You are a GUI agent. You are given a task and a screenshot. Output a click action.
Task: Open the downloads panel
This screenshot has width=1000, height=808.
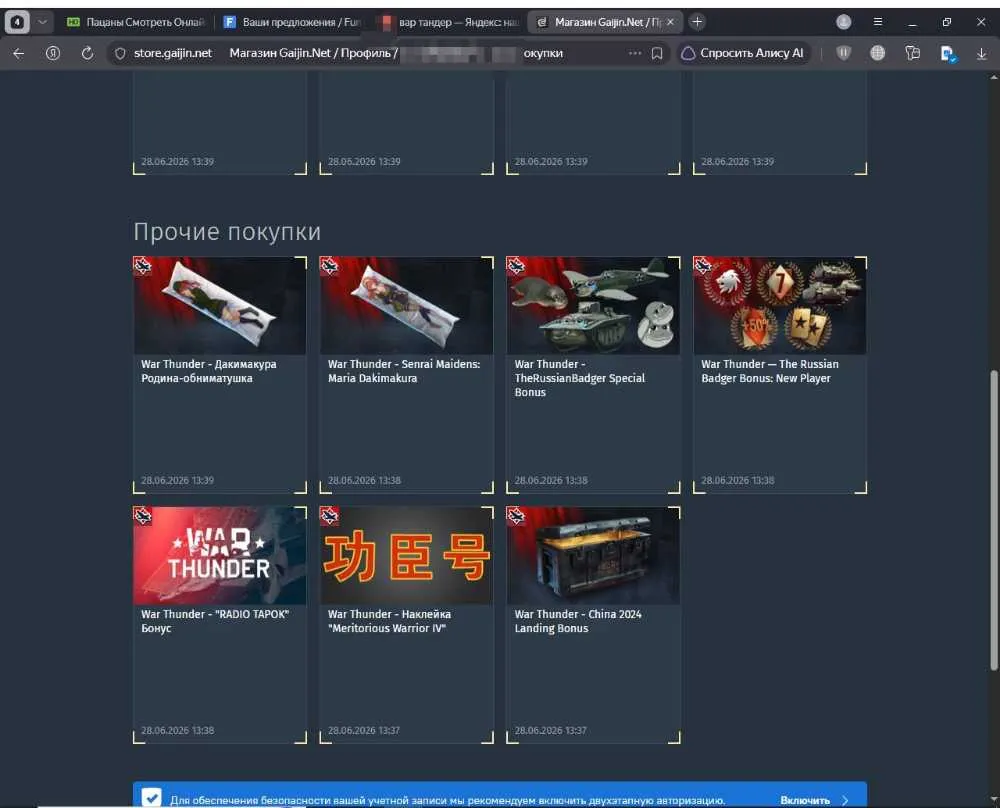(982, 54)
